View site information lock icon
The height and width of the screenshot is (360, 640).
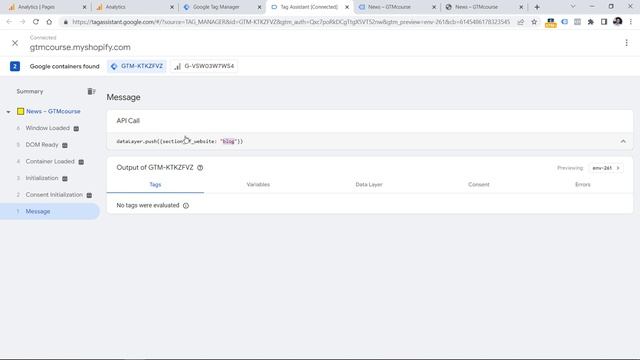[65, 22]
